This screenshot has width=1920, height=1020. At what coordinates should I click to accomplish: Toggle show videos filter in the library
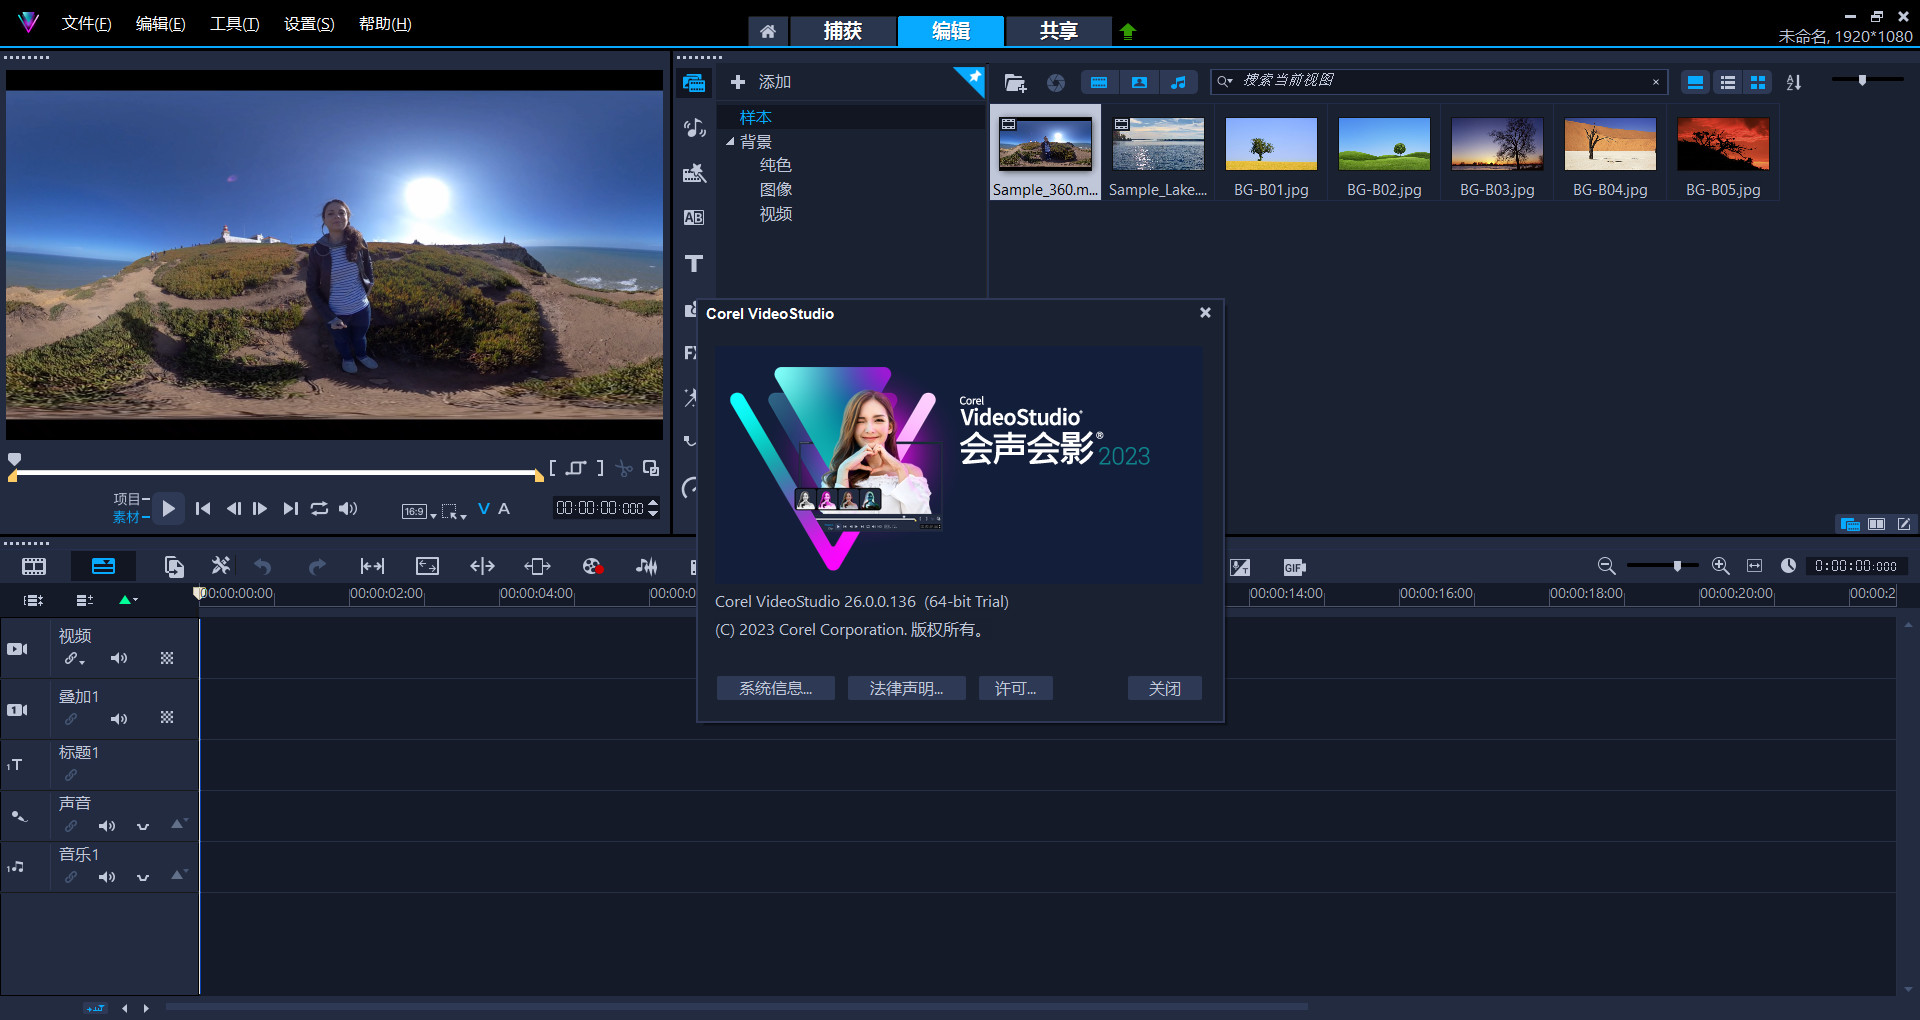coord(1099,83)
